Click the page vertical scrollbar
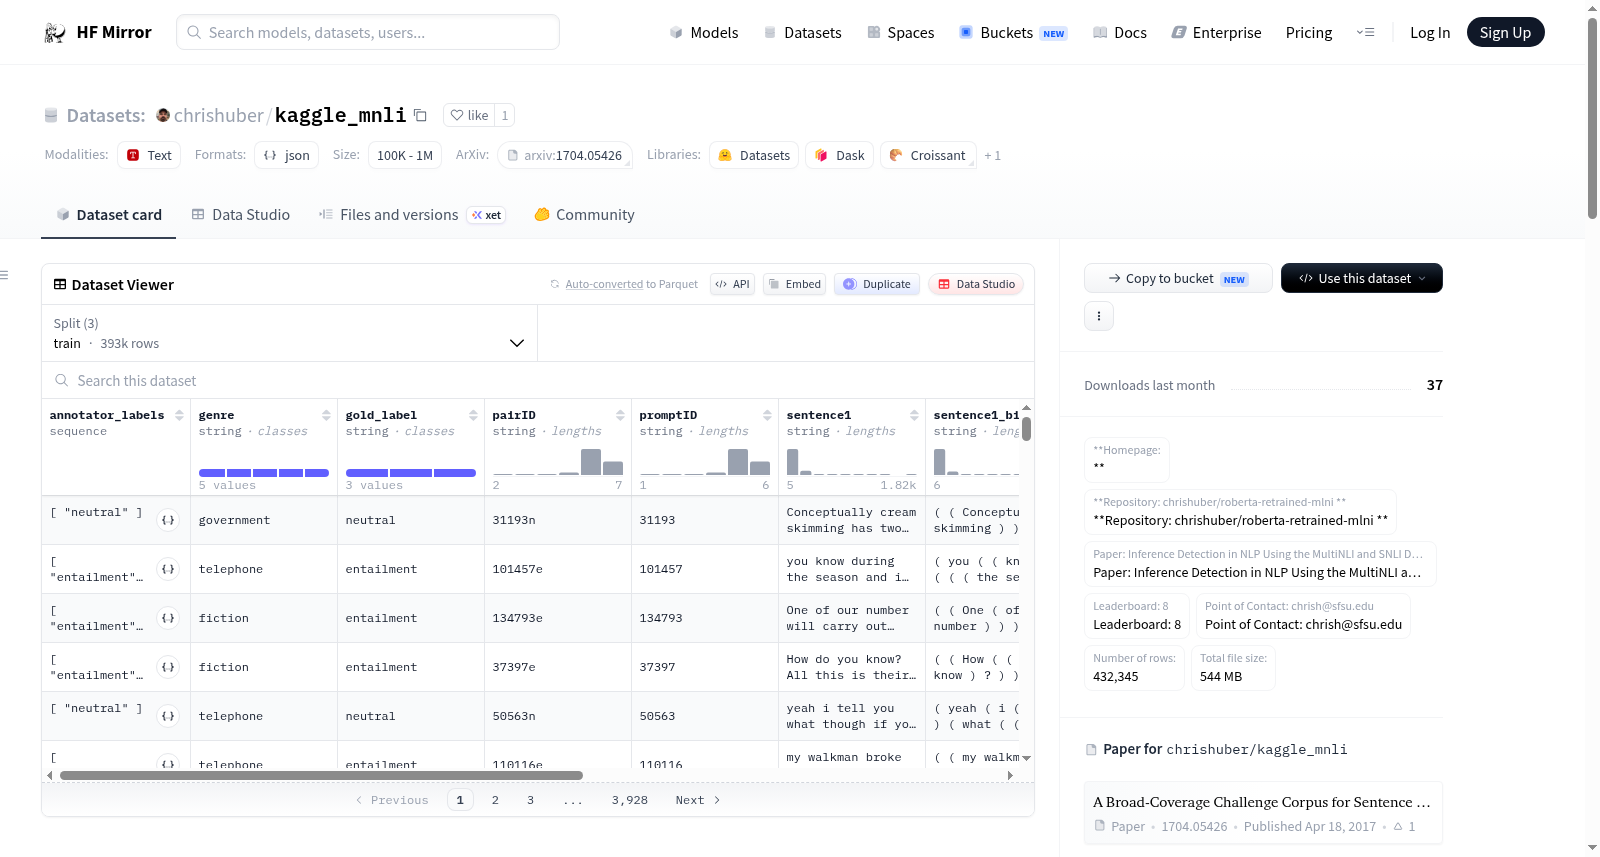The image size is (1600, 857). [1592, 118]
